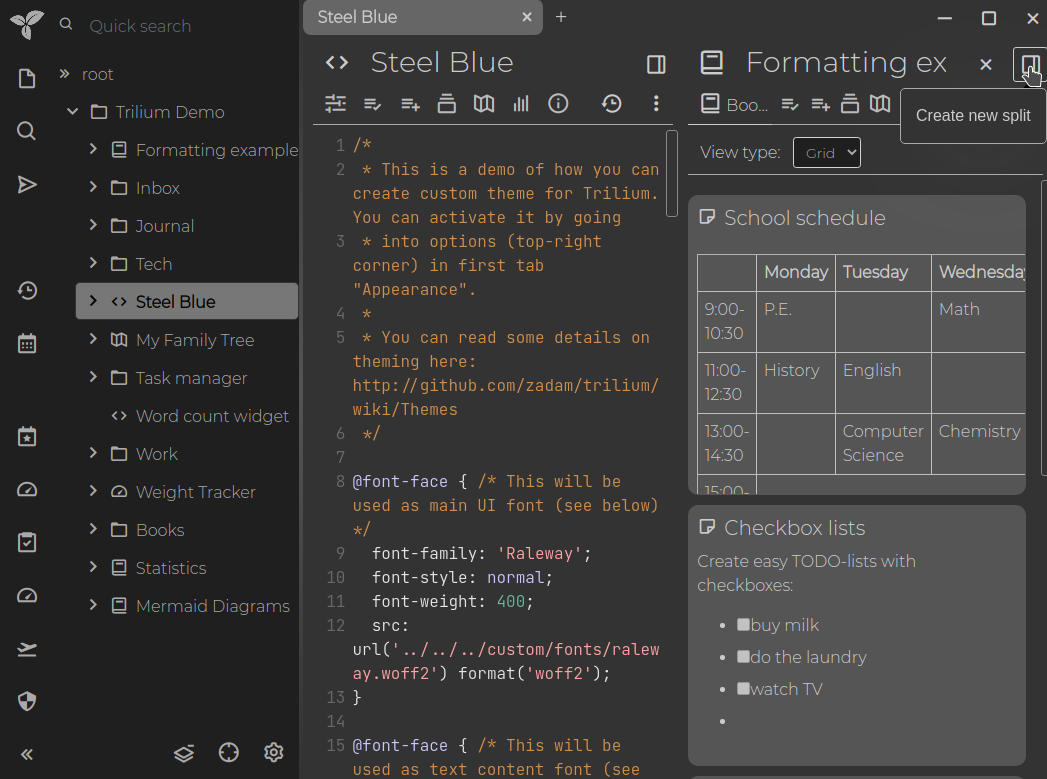The height and width of the screenshot is (779, 1047).
Task: Open the calendar icon in the launcher bar
Action: click(27, 344)
